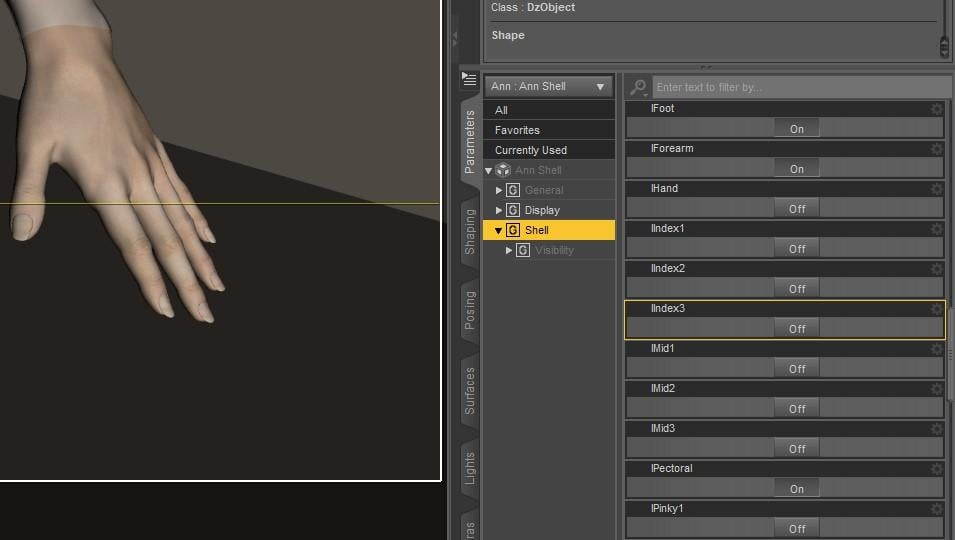This screenshot has width=955, height=540.
Task: Open the lIndex3 parameter settings gear
Action: (x=936, y=309)
